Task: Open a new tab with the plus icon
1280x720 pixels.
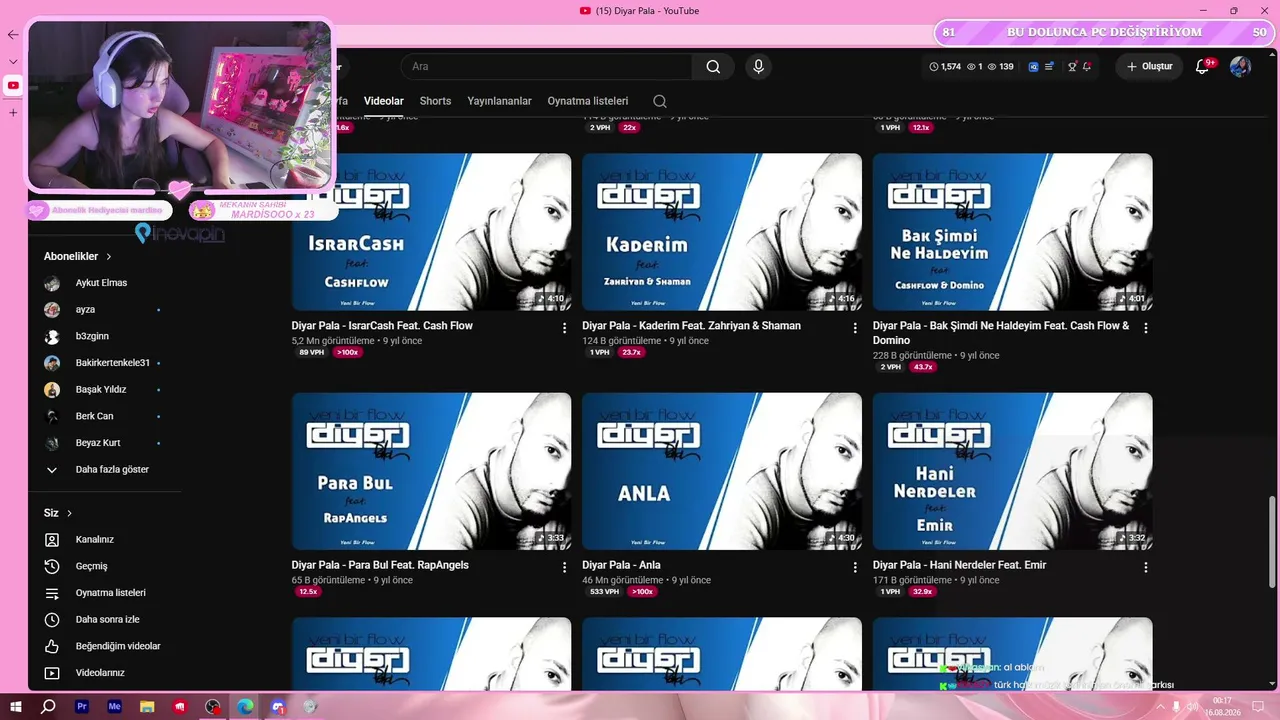Action: click(13, 112)
